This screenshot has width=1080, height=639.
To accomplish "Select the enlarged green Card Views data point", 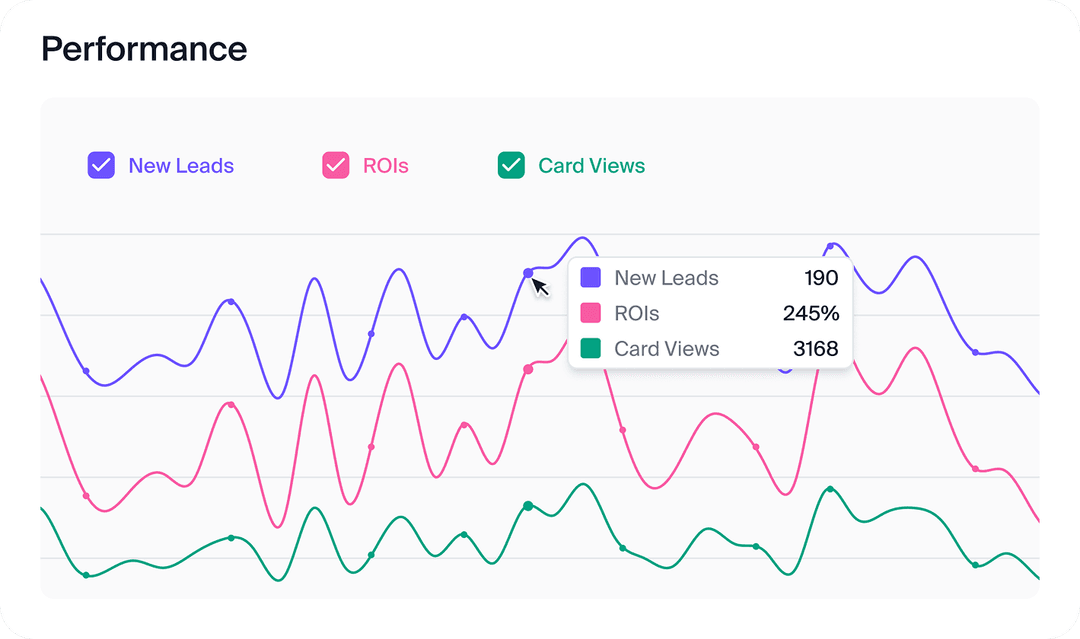I will coord(528,506).
